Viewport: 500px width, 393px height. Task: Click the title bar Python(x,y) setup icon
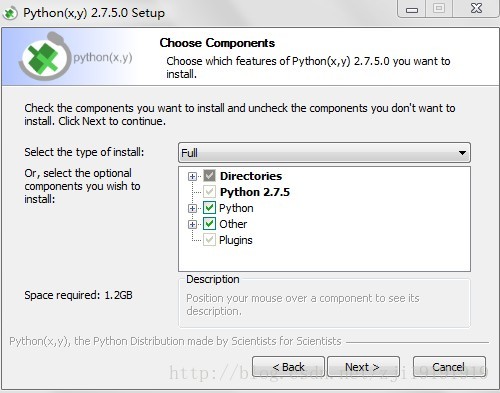(10, 13)
